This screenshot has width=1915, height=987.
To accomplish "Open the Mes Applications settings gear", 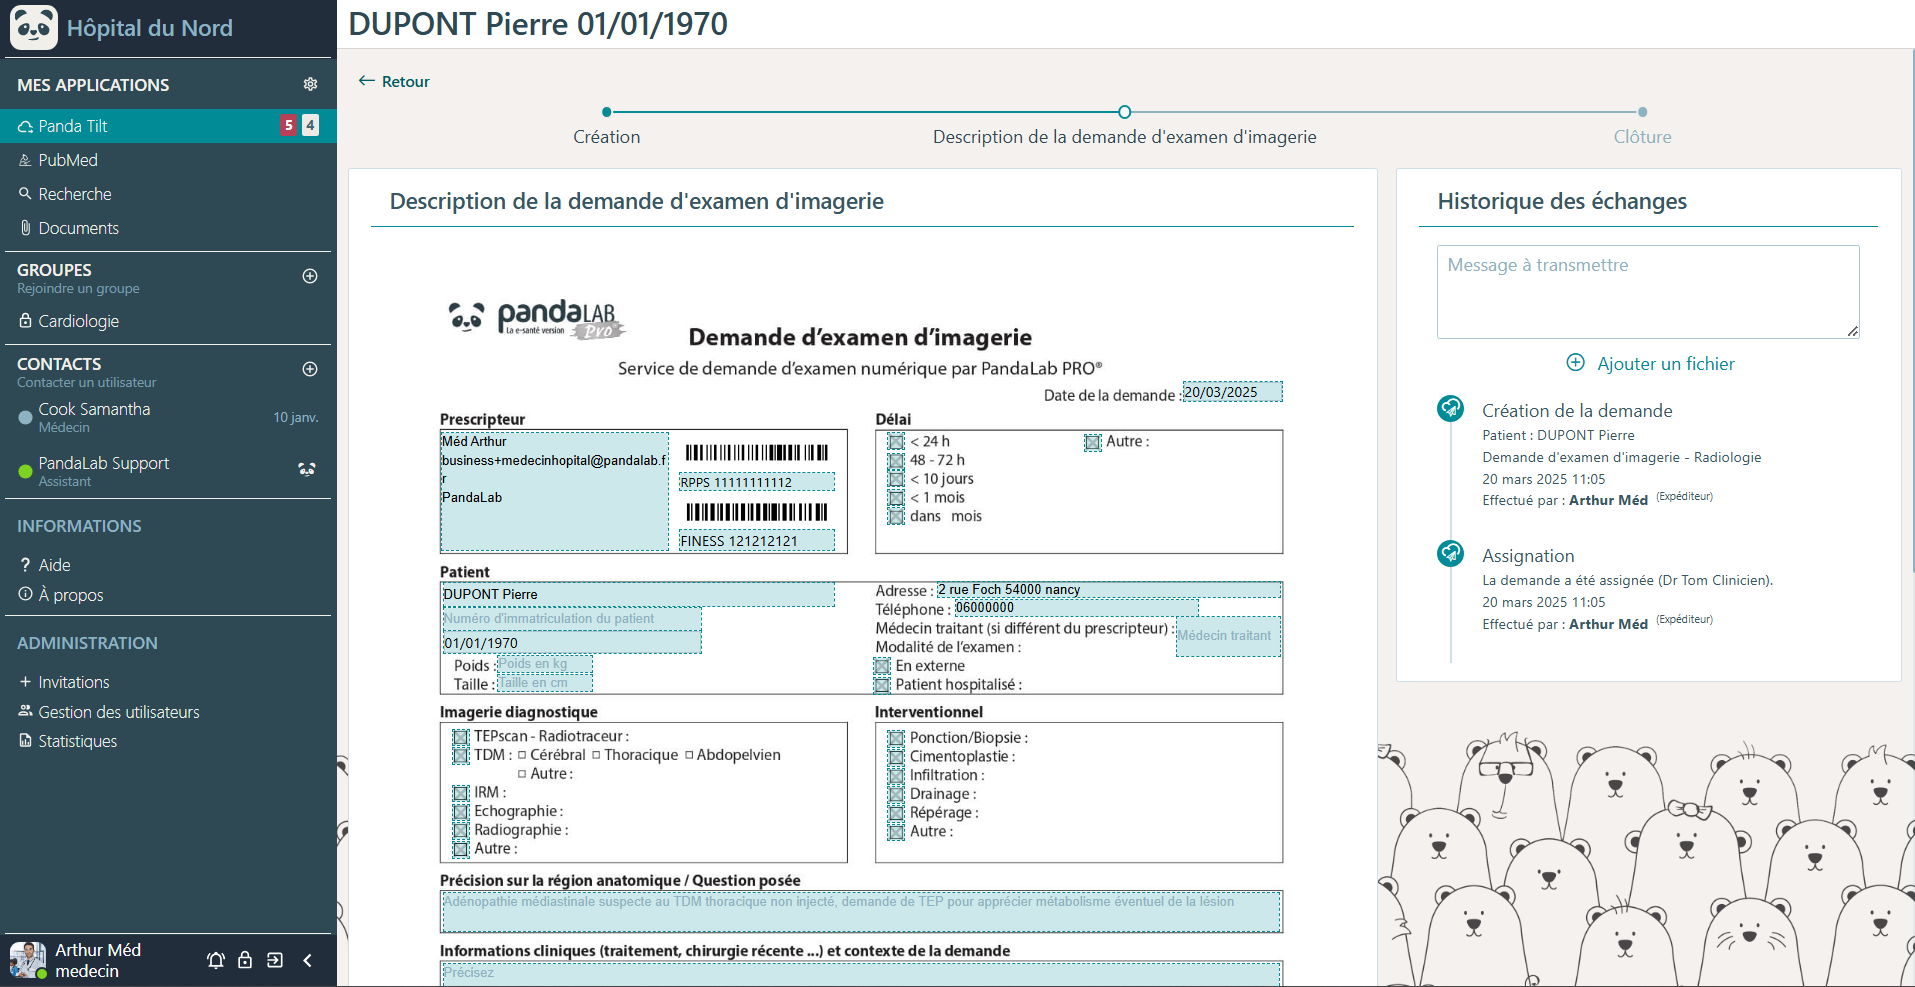I will point(310,85).
